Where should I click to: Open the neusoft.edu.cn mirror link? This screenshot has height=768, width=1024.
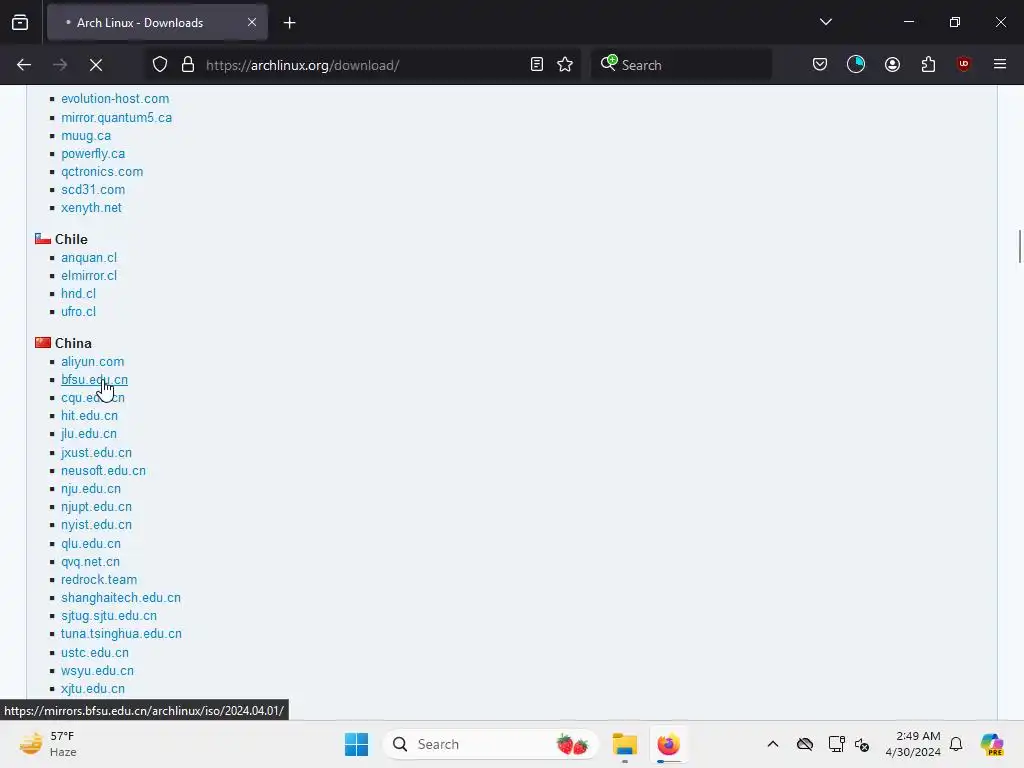point(103,471)
